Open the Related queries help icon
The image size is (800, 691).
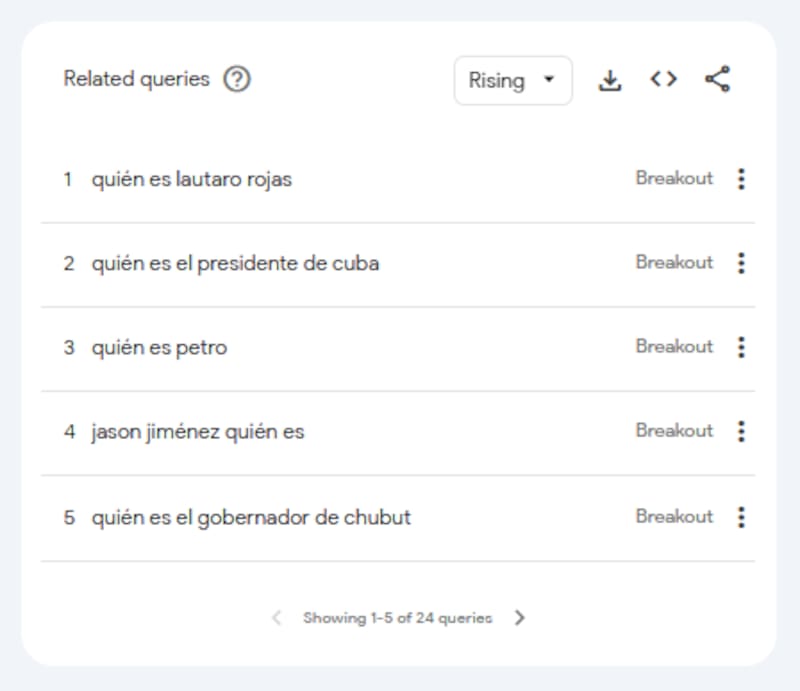236,80
